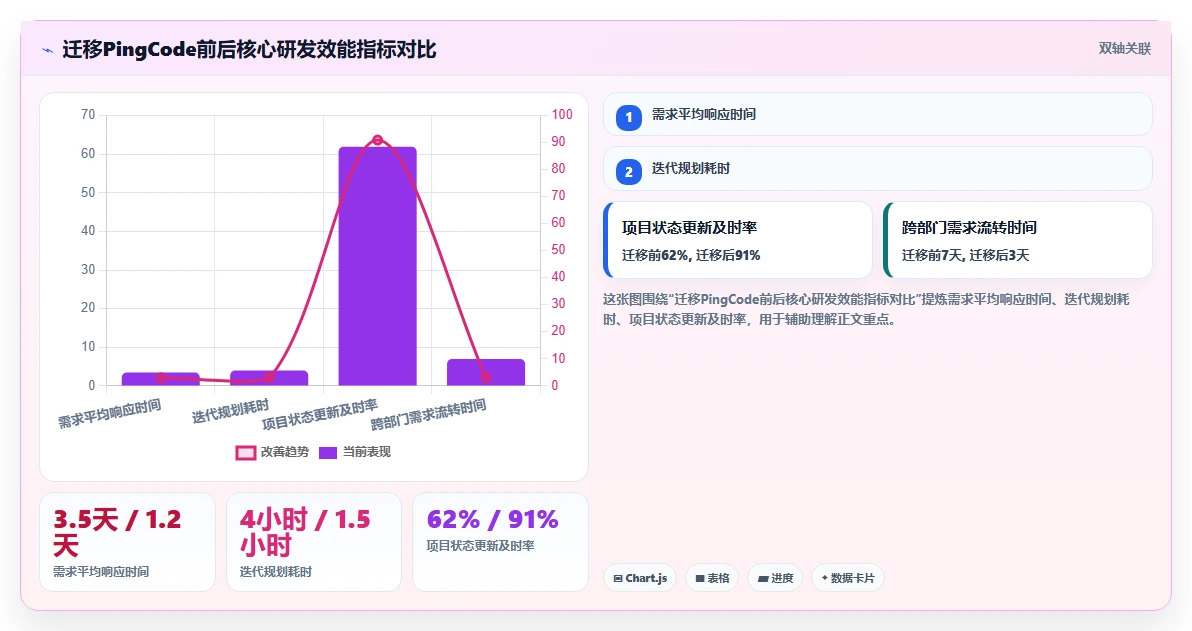Click the 迁移前62%, 迁移后91% text
The width and height of the screenshot is (1192, 631).
(x=691, y=255)
